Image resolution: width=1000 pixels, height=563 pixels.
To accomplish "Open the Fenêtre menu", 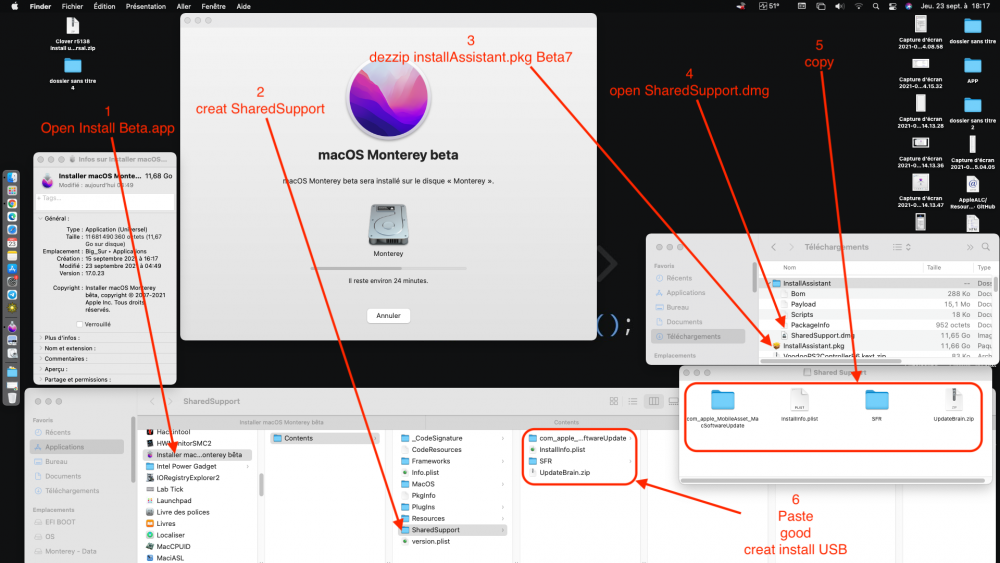I will (x=213, y=6).
